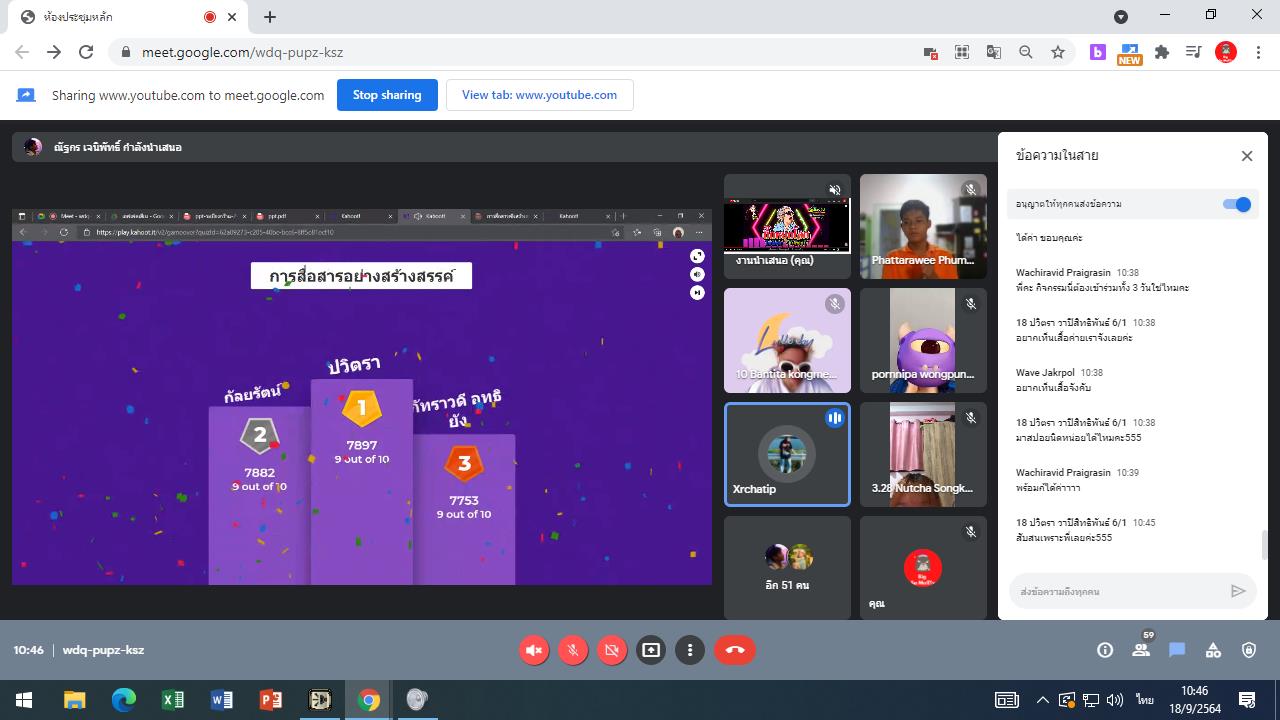Click the address bar meet.google.com URL

pos(242,52)
